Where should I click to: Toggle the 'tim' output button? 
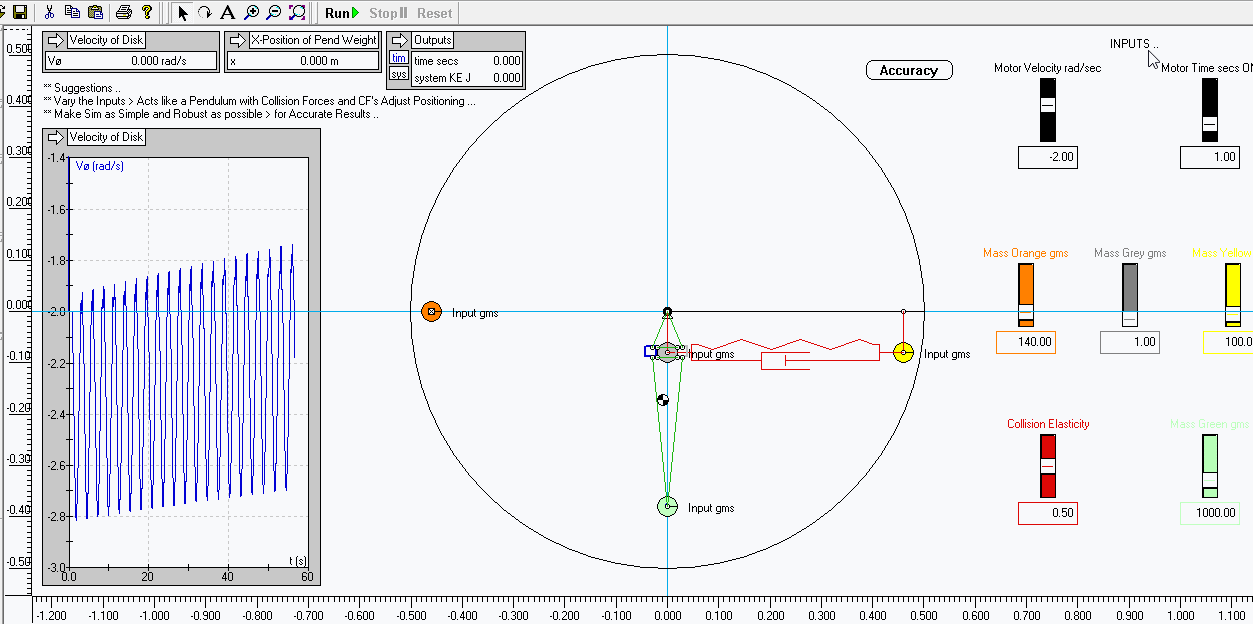tap(398, 59)
